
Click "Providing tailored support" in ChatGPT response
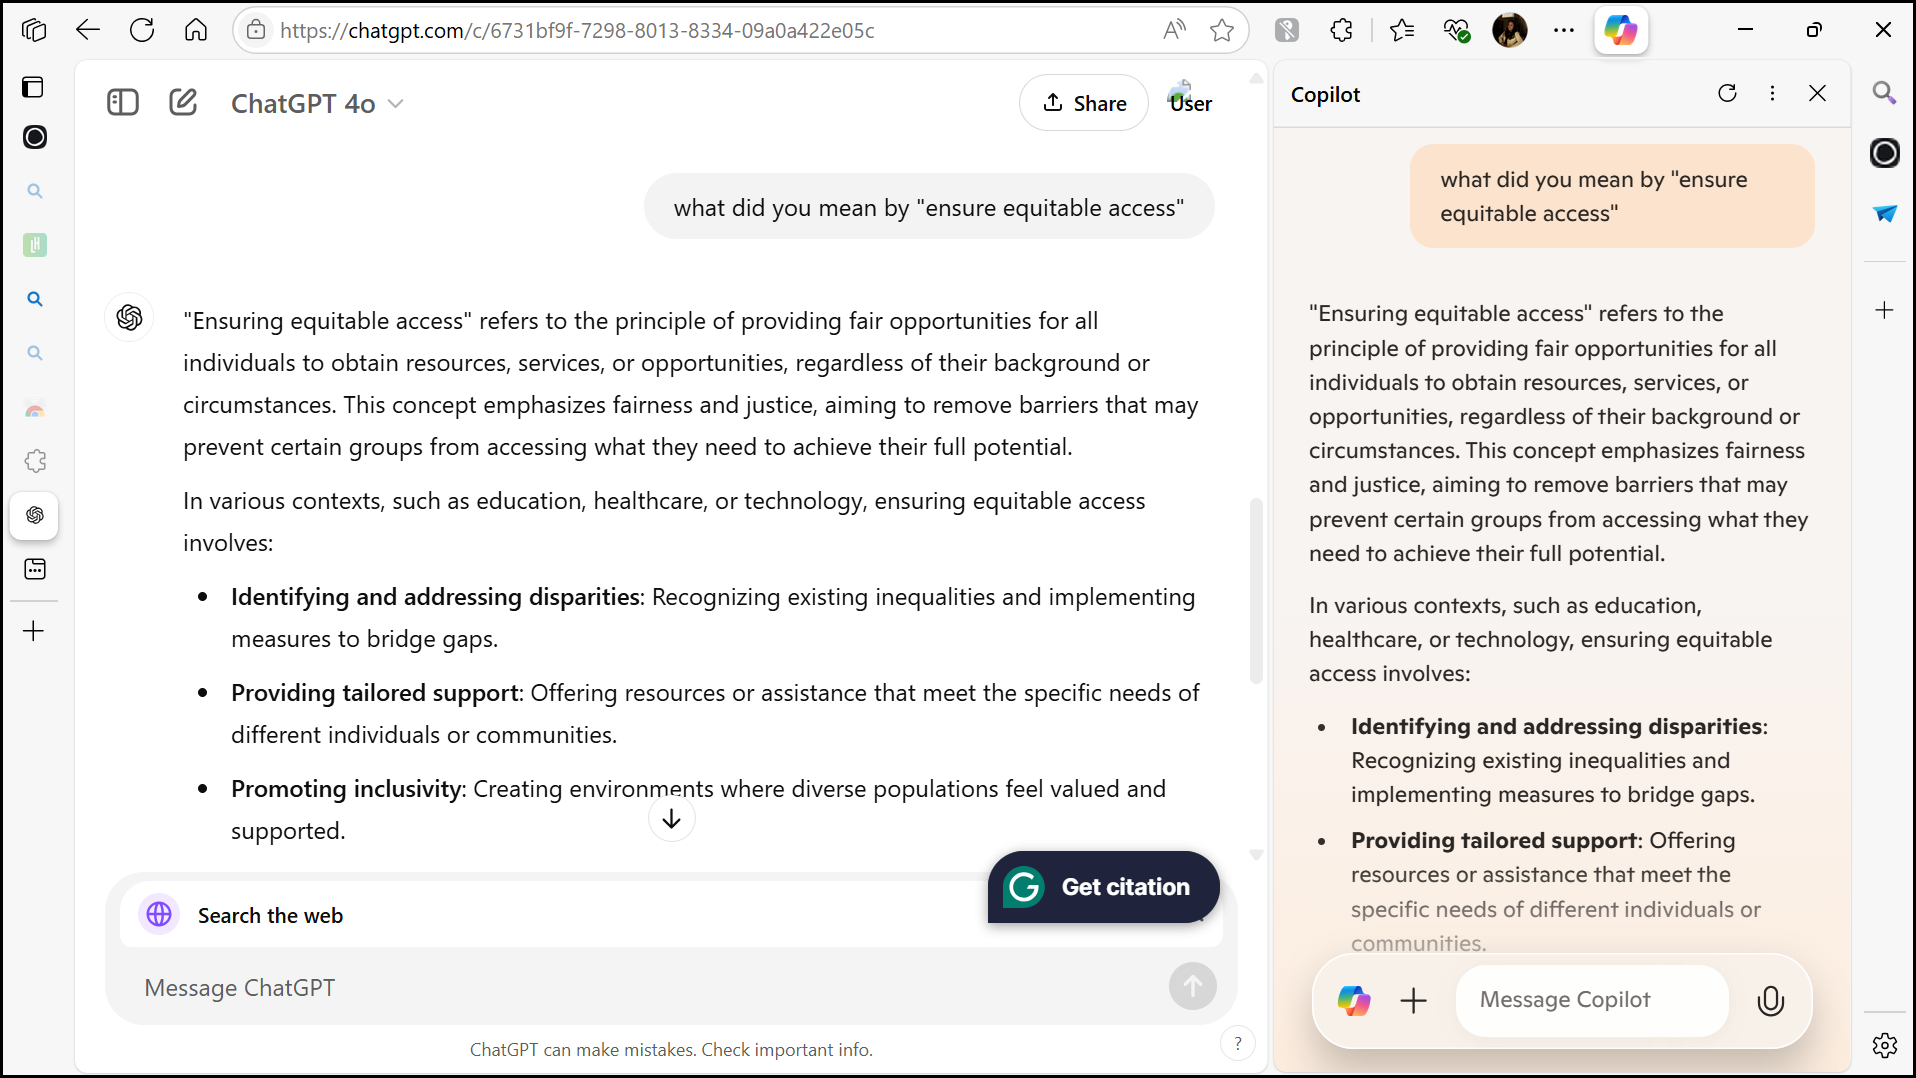point(375,693)
